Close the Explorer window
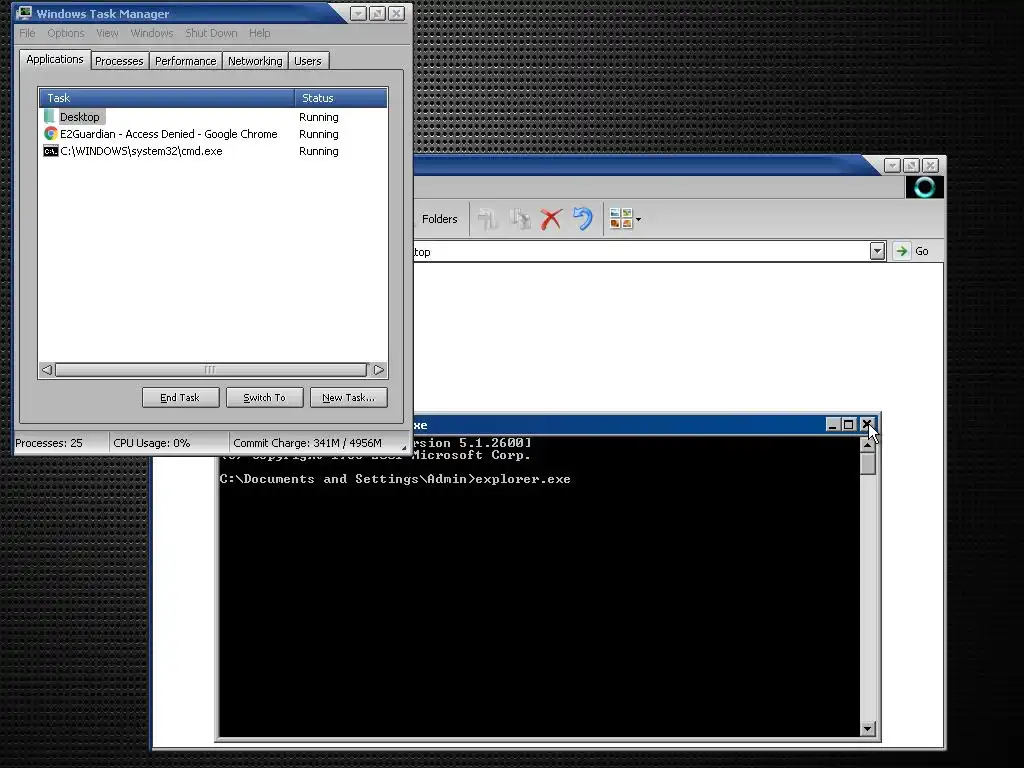 point(930,165)
